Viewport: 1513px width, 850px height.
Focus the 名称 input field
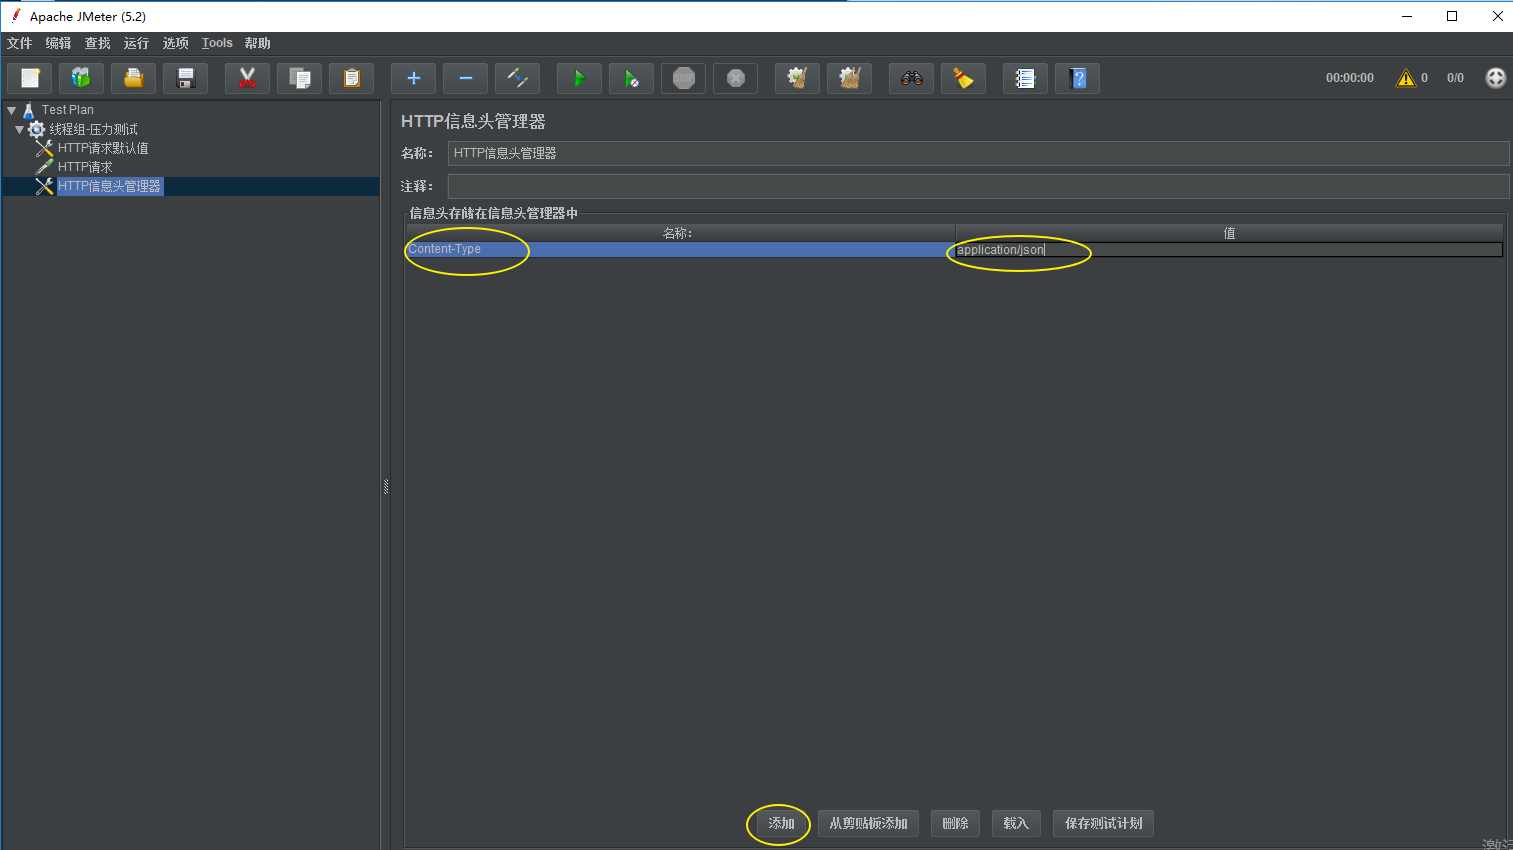[978, 153]
